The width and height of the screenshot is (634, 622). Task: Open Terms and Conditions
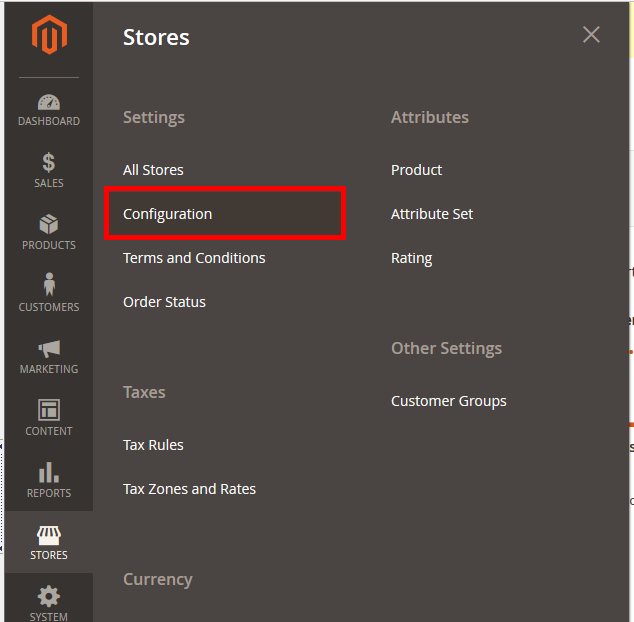coord(194,258)
